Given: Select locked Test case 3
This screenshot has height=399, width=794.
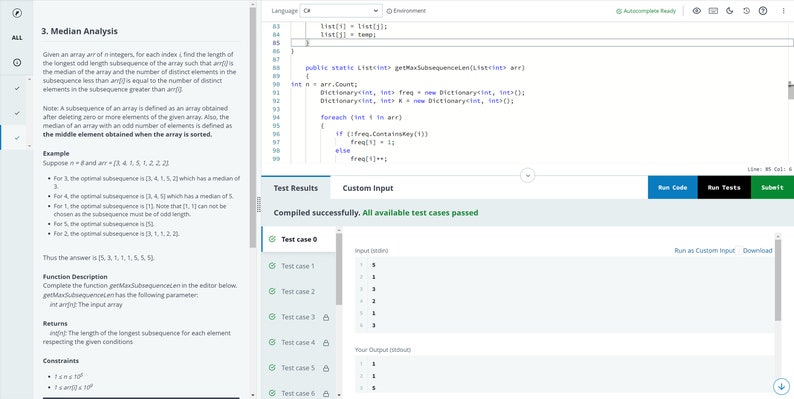Looking at the screenshot, I should 299,317.
